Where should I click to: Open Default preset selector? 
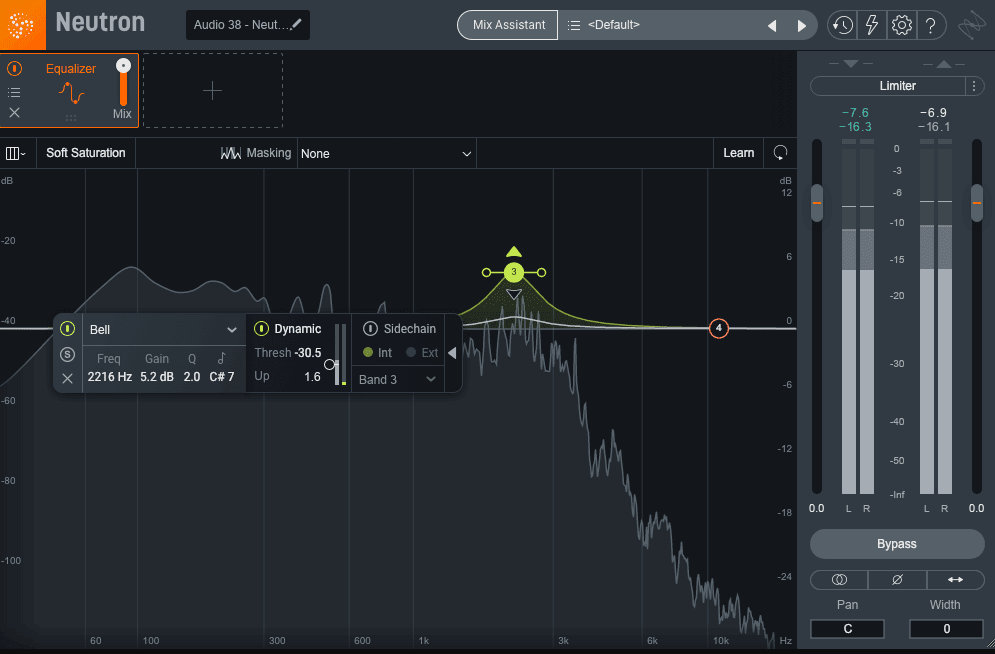point(660,25)
